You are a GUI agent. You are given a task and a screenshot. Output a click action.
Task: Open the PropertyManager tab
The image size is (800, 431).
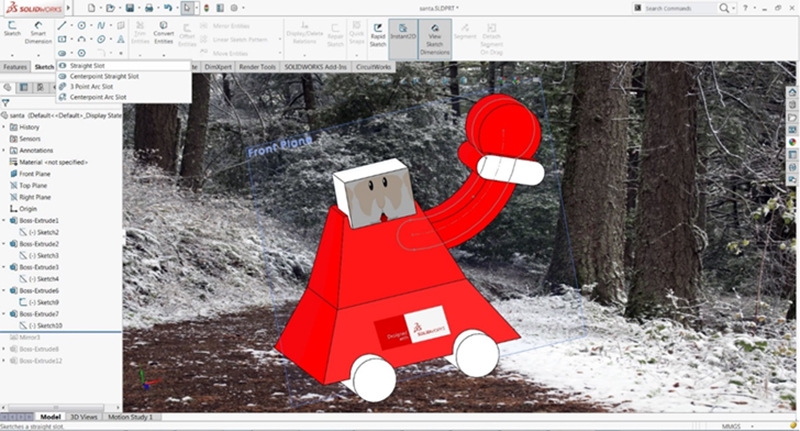[23, 88]
